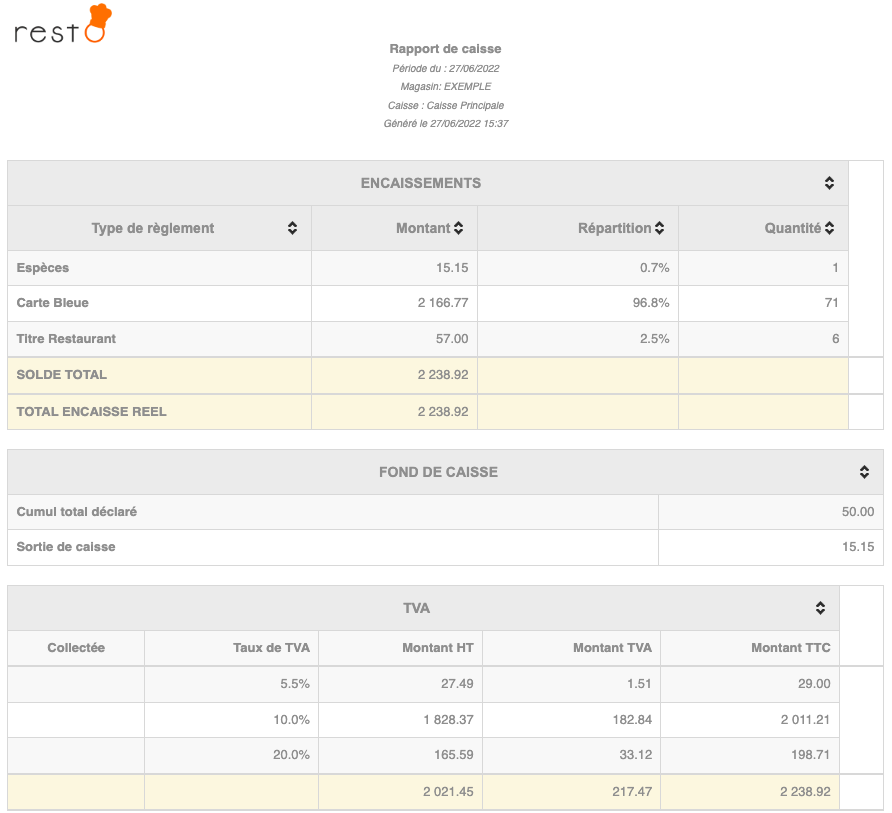This screenshot has width=892, height=813.
Task: Click the Rapport de caisse title
Action: 445,49
